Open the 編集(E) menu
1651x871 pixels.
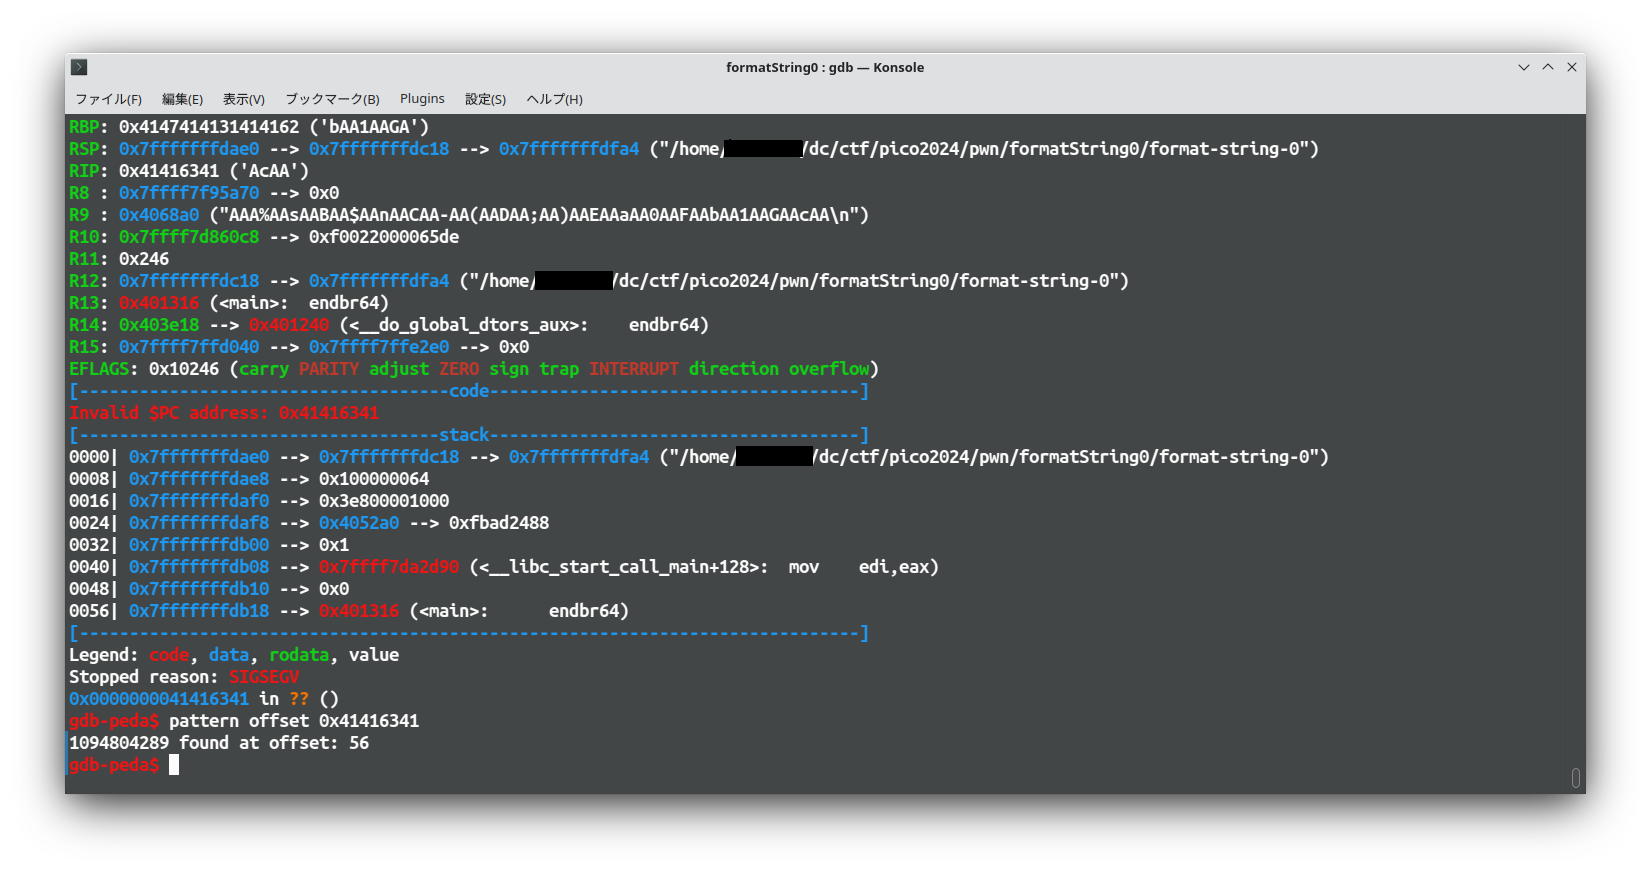[x=182, y=99]
